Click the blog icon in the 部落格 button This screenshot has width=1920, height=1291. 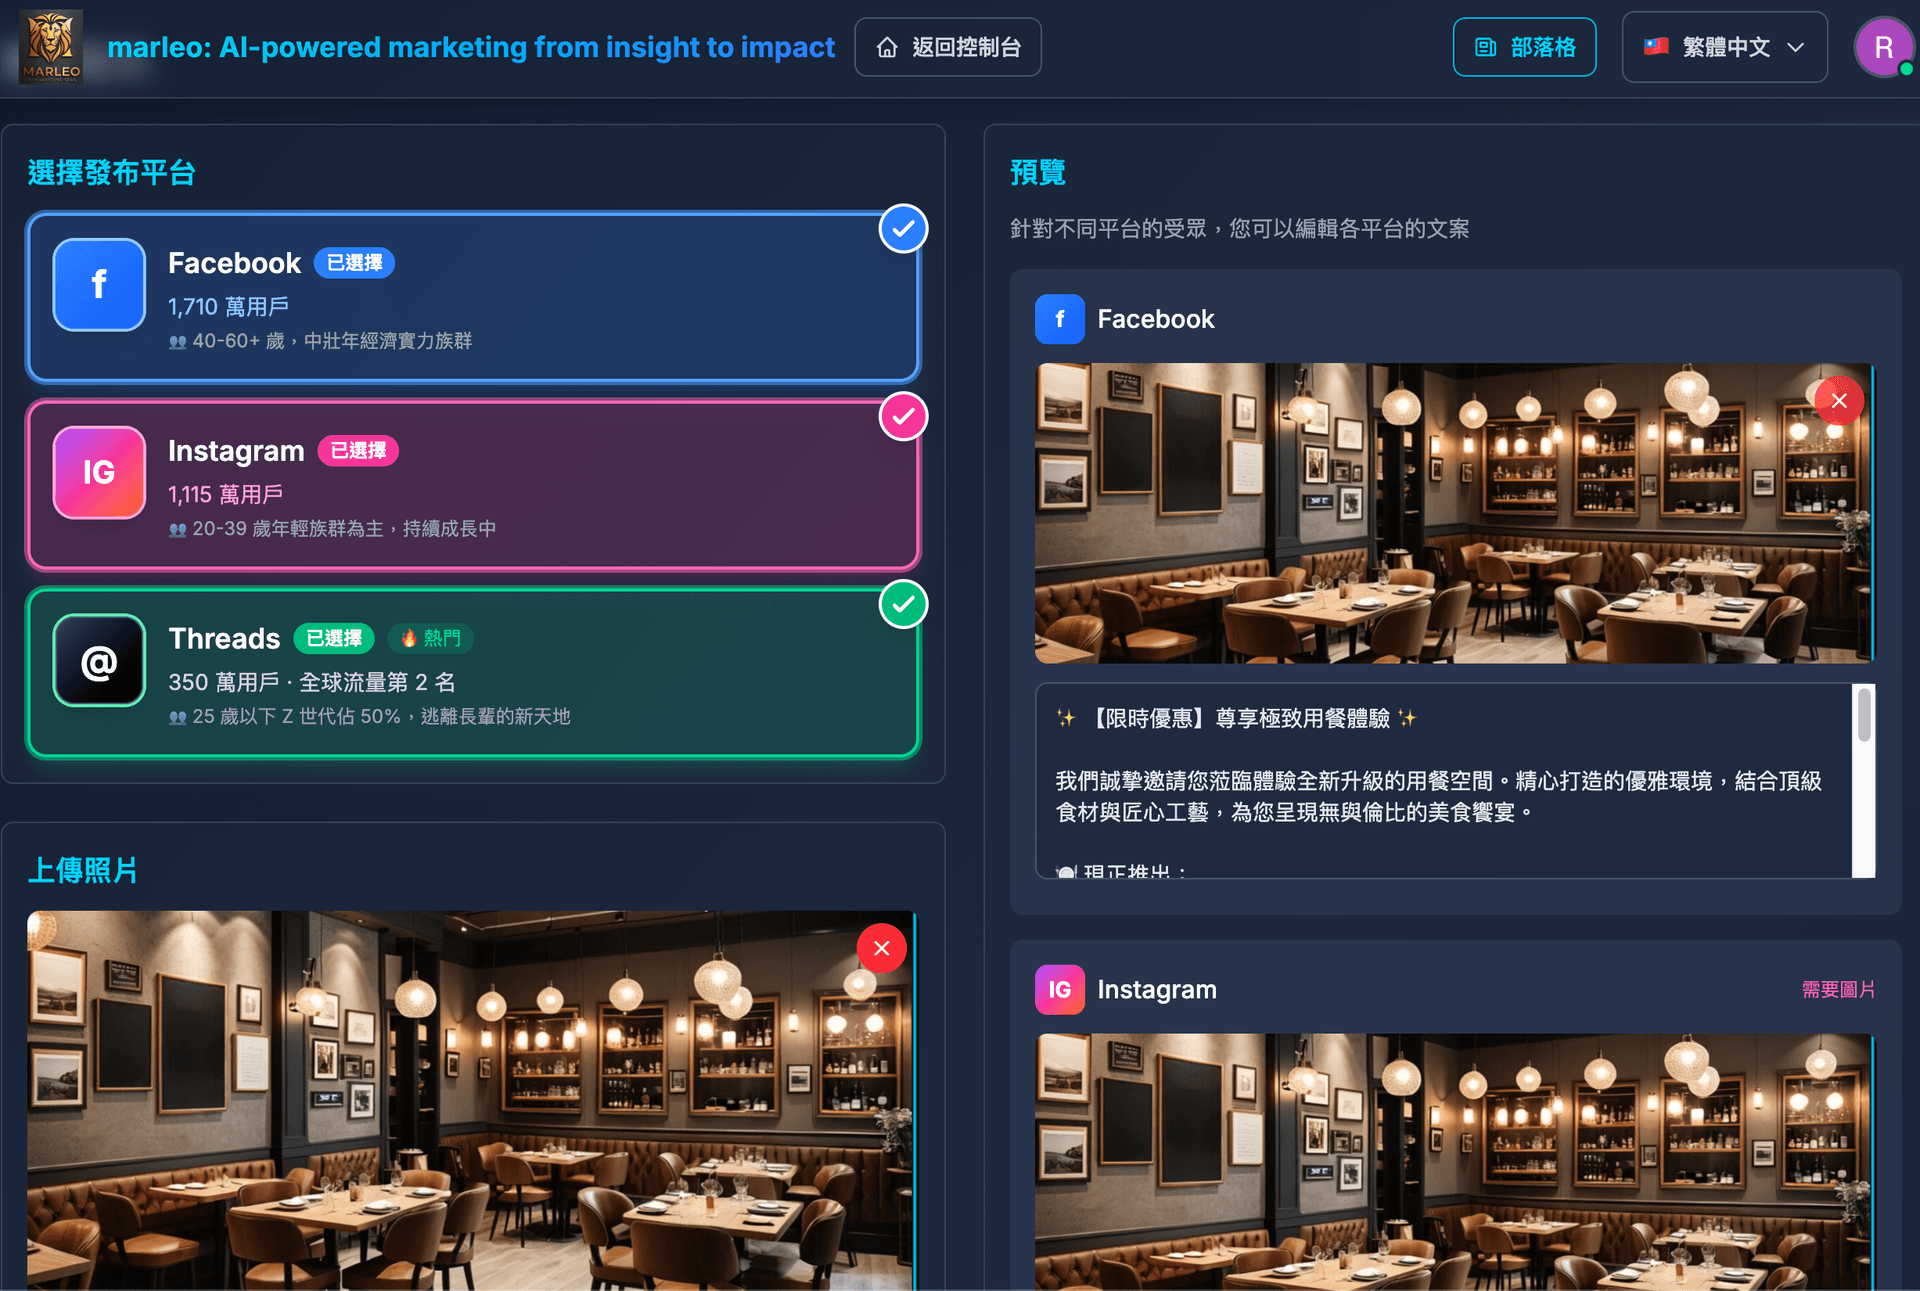click(1486, 47)
